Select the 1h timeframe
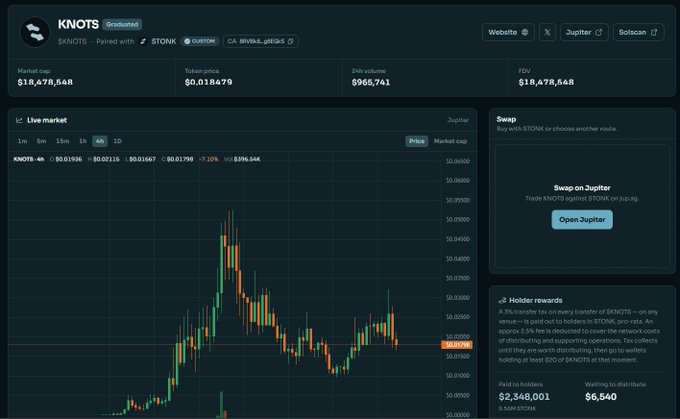The width and height of the screenshot is (680, 419). [x=83, y=141]
